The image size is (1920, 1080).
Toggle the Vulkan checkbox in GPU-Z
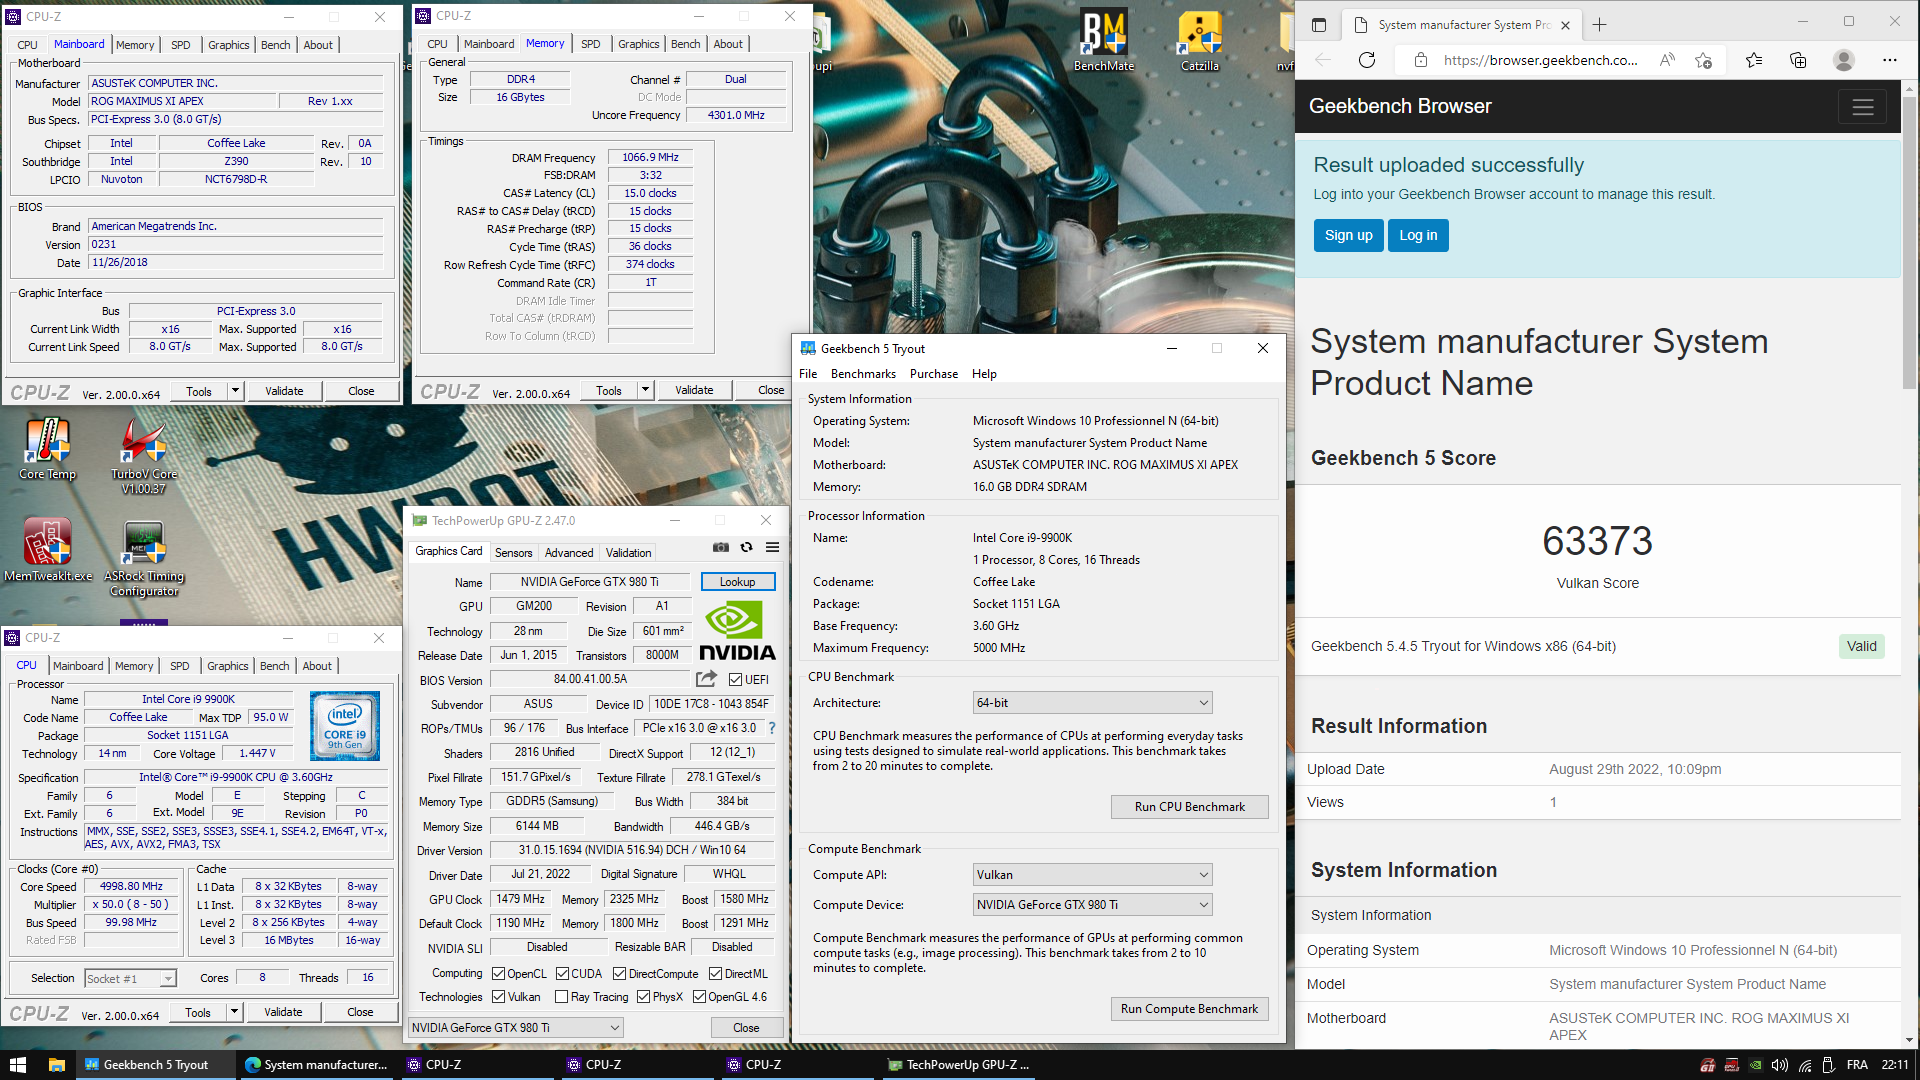point(498,997)
